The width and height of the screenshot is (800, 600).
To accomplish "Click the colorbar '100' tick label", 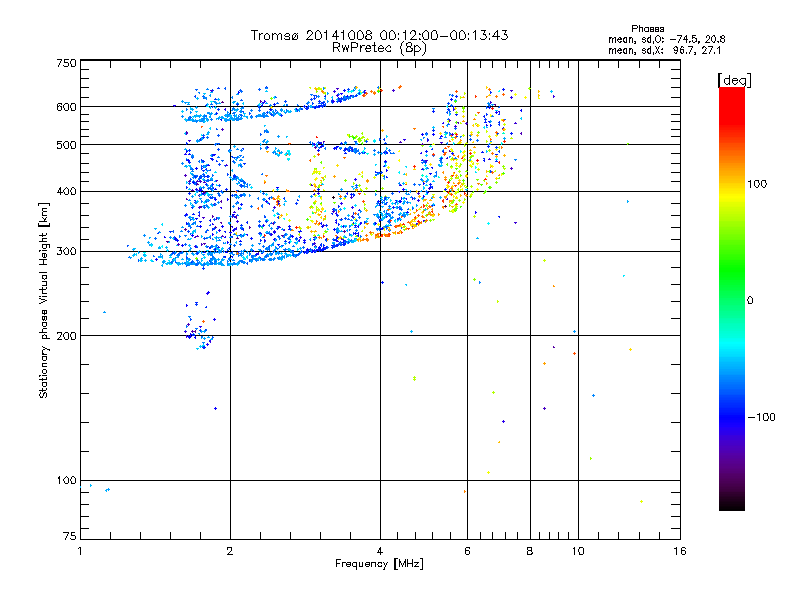I will [757, 184].
